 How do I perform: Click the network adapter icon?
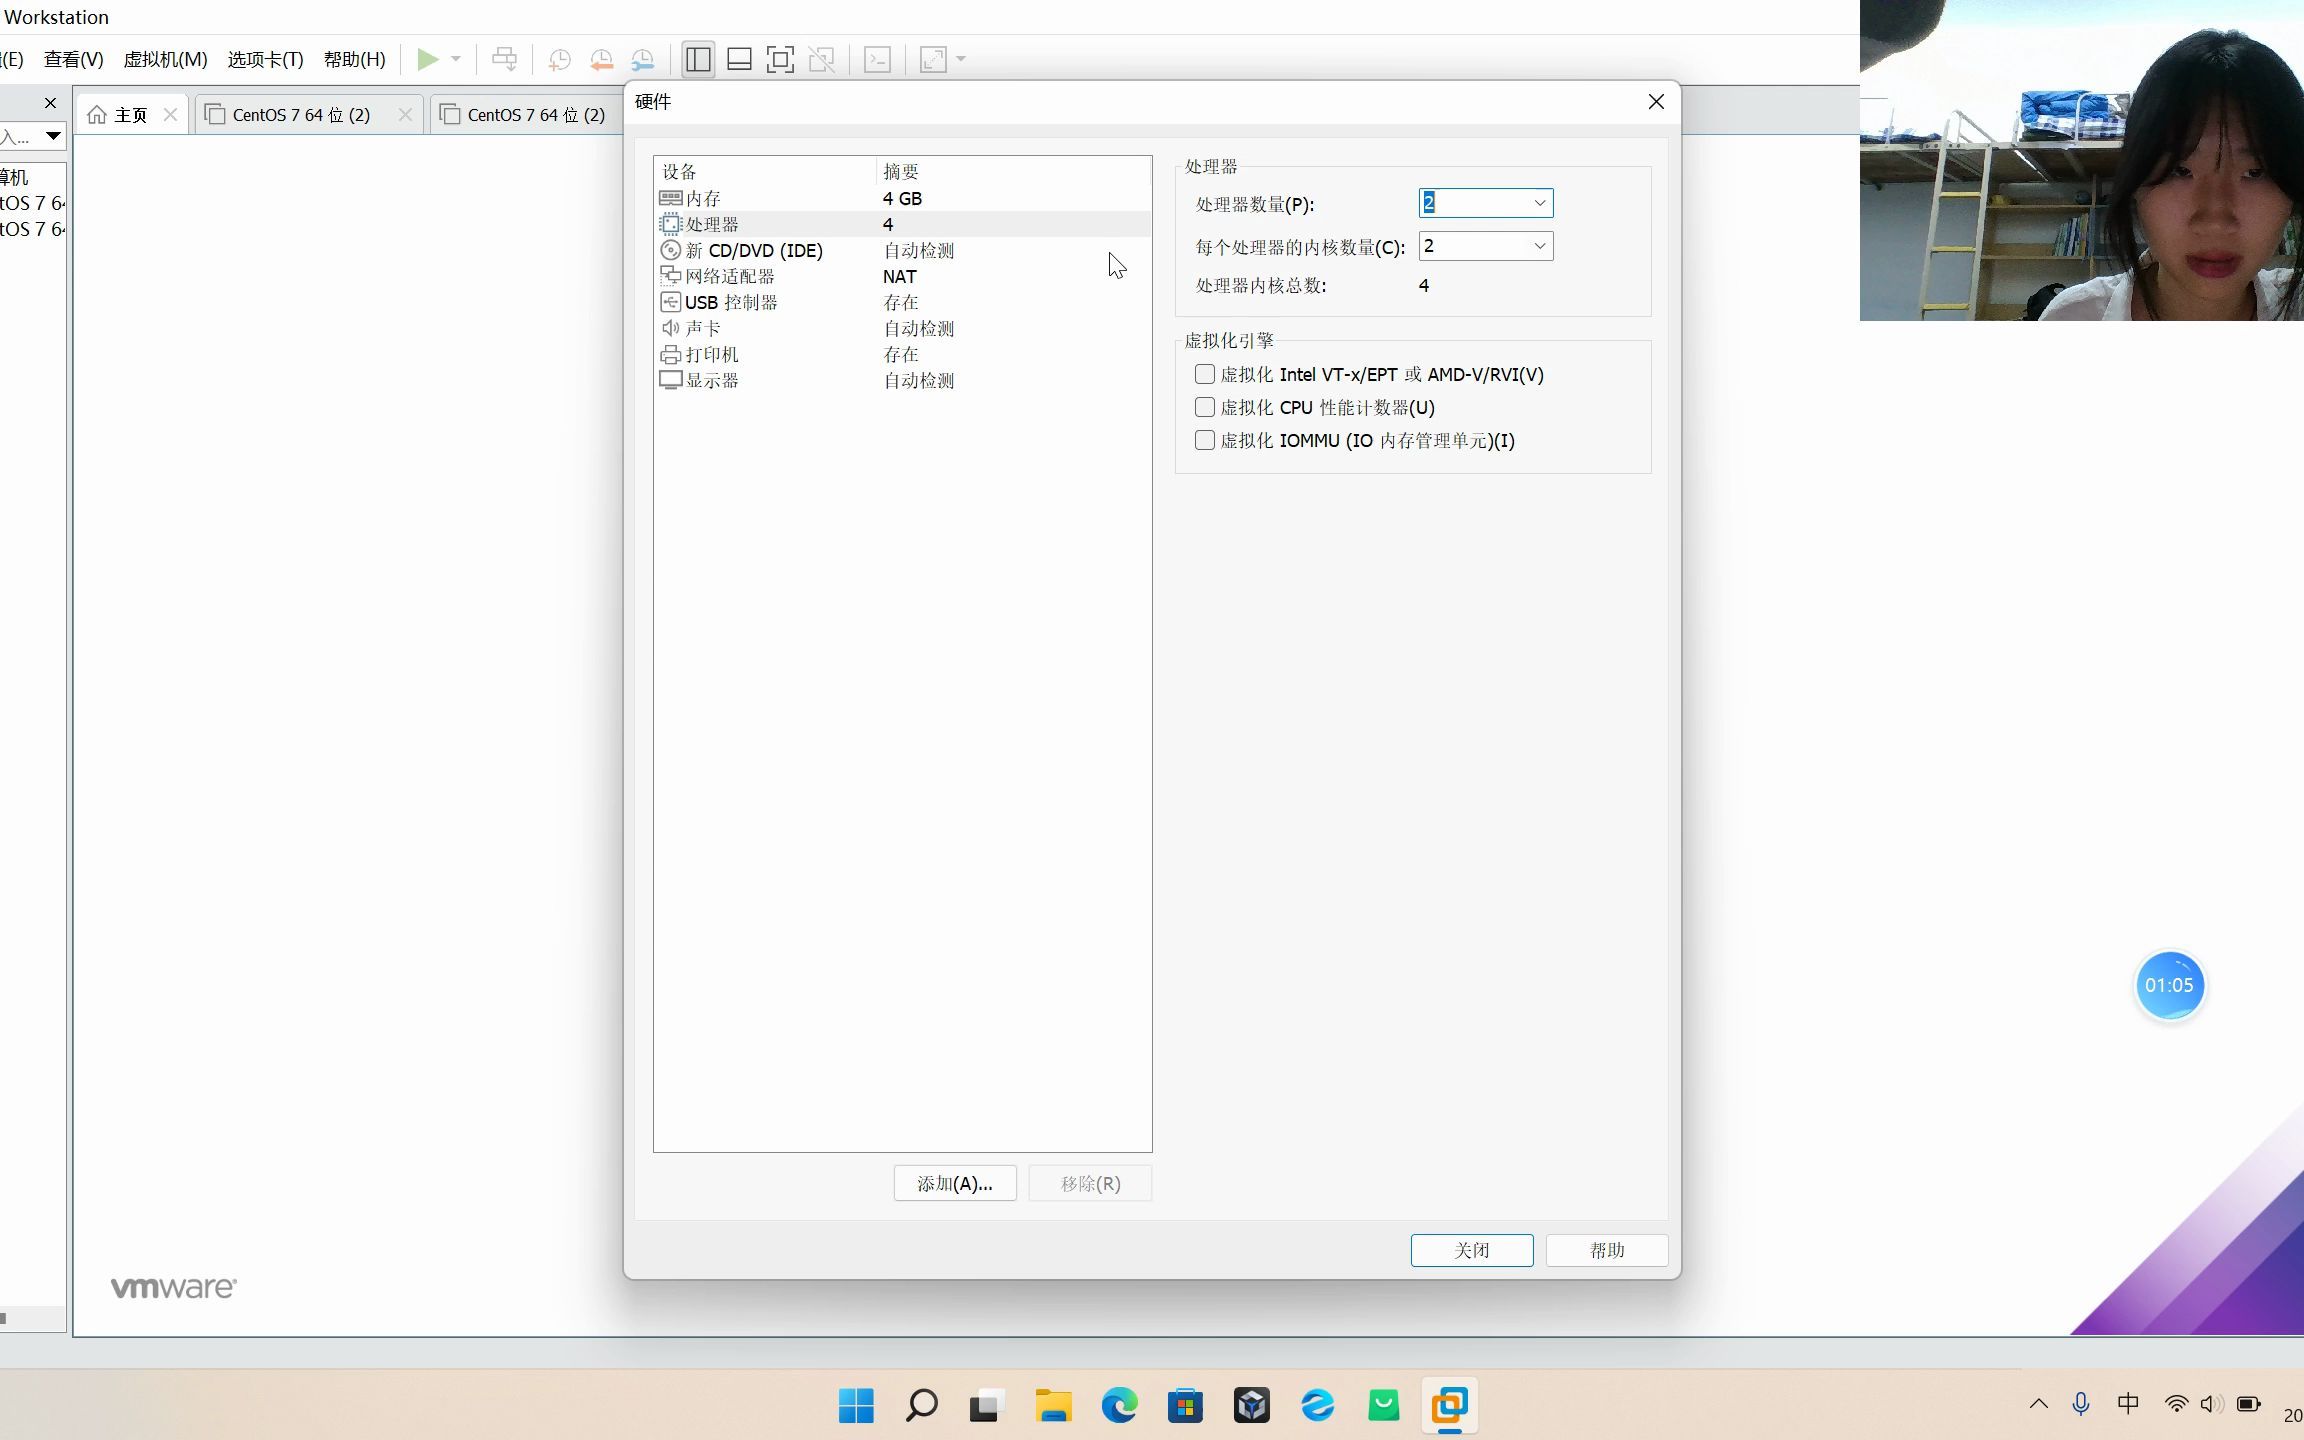click(x=671, y=276)
